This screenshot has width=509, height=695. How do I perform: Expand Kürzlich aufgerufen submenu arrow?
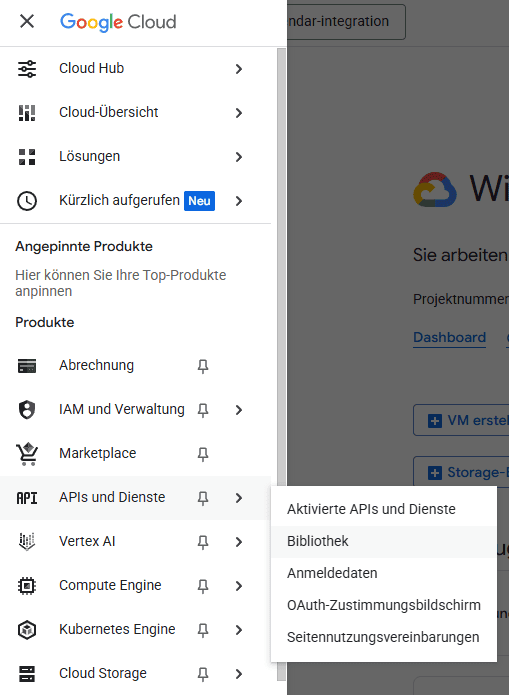coord(239,201)
